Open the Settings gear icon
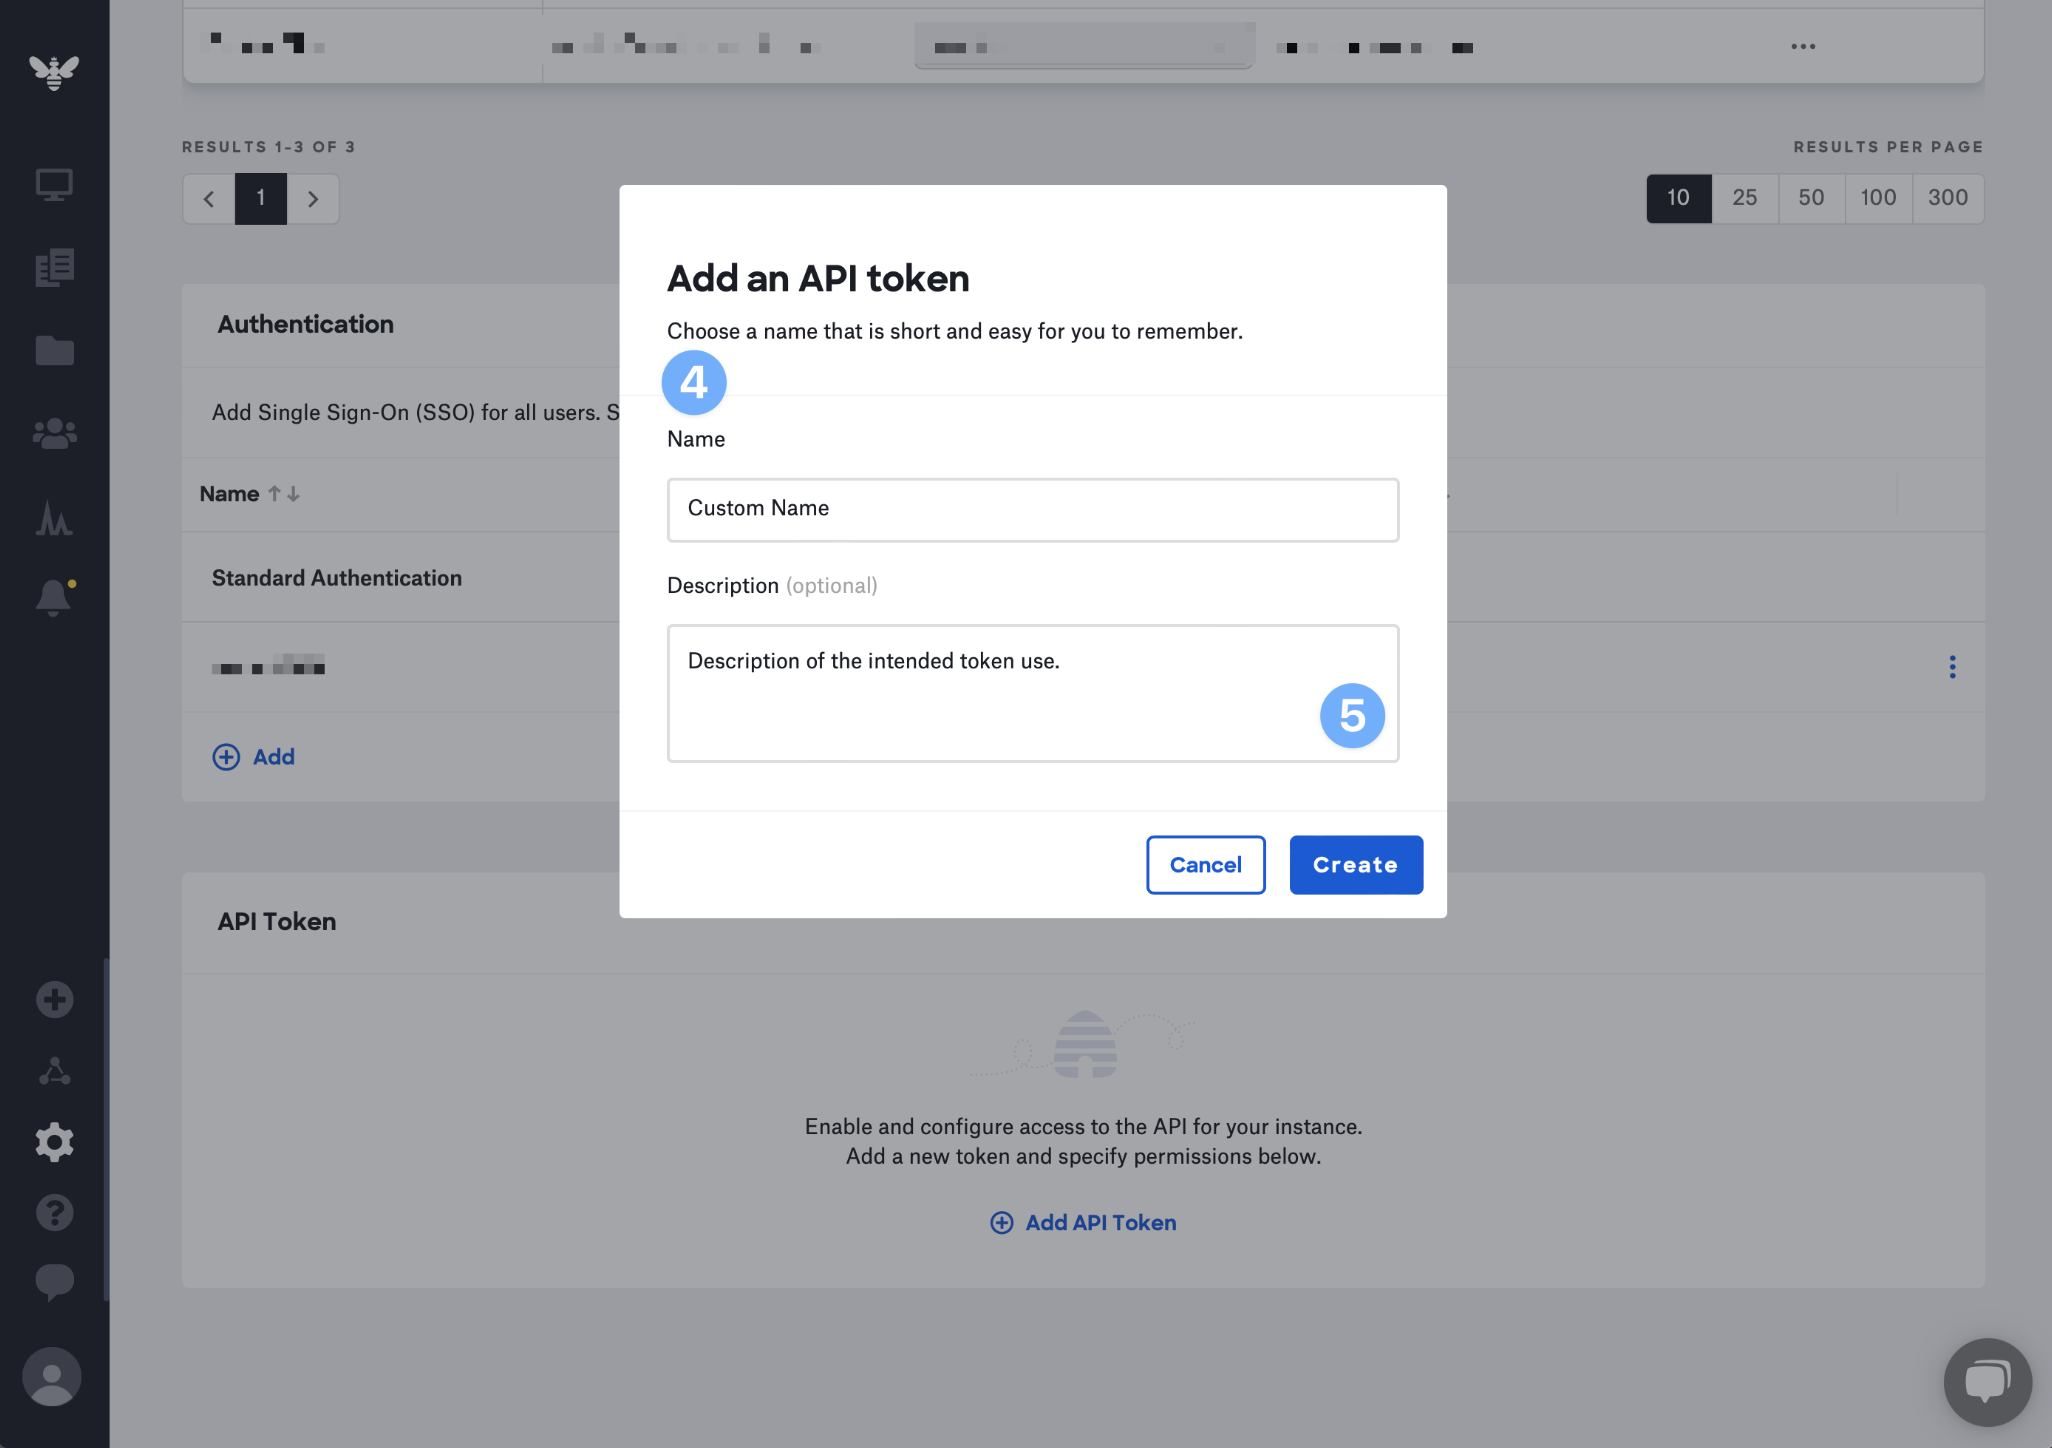The width and height of the screenshot is (2052, 1448). pos(54,1142)
